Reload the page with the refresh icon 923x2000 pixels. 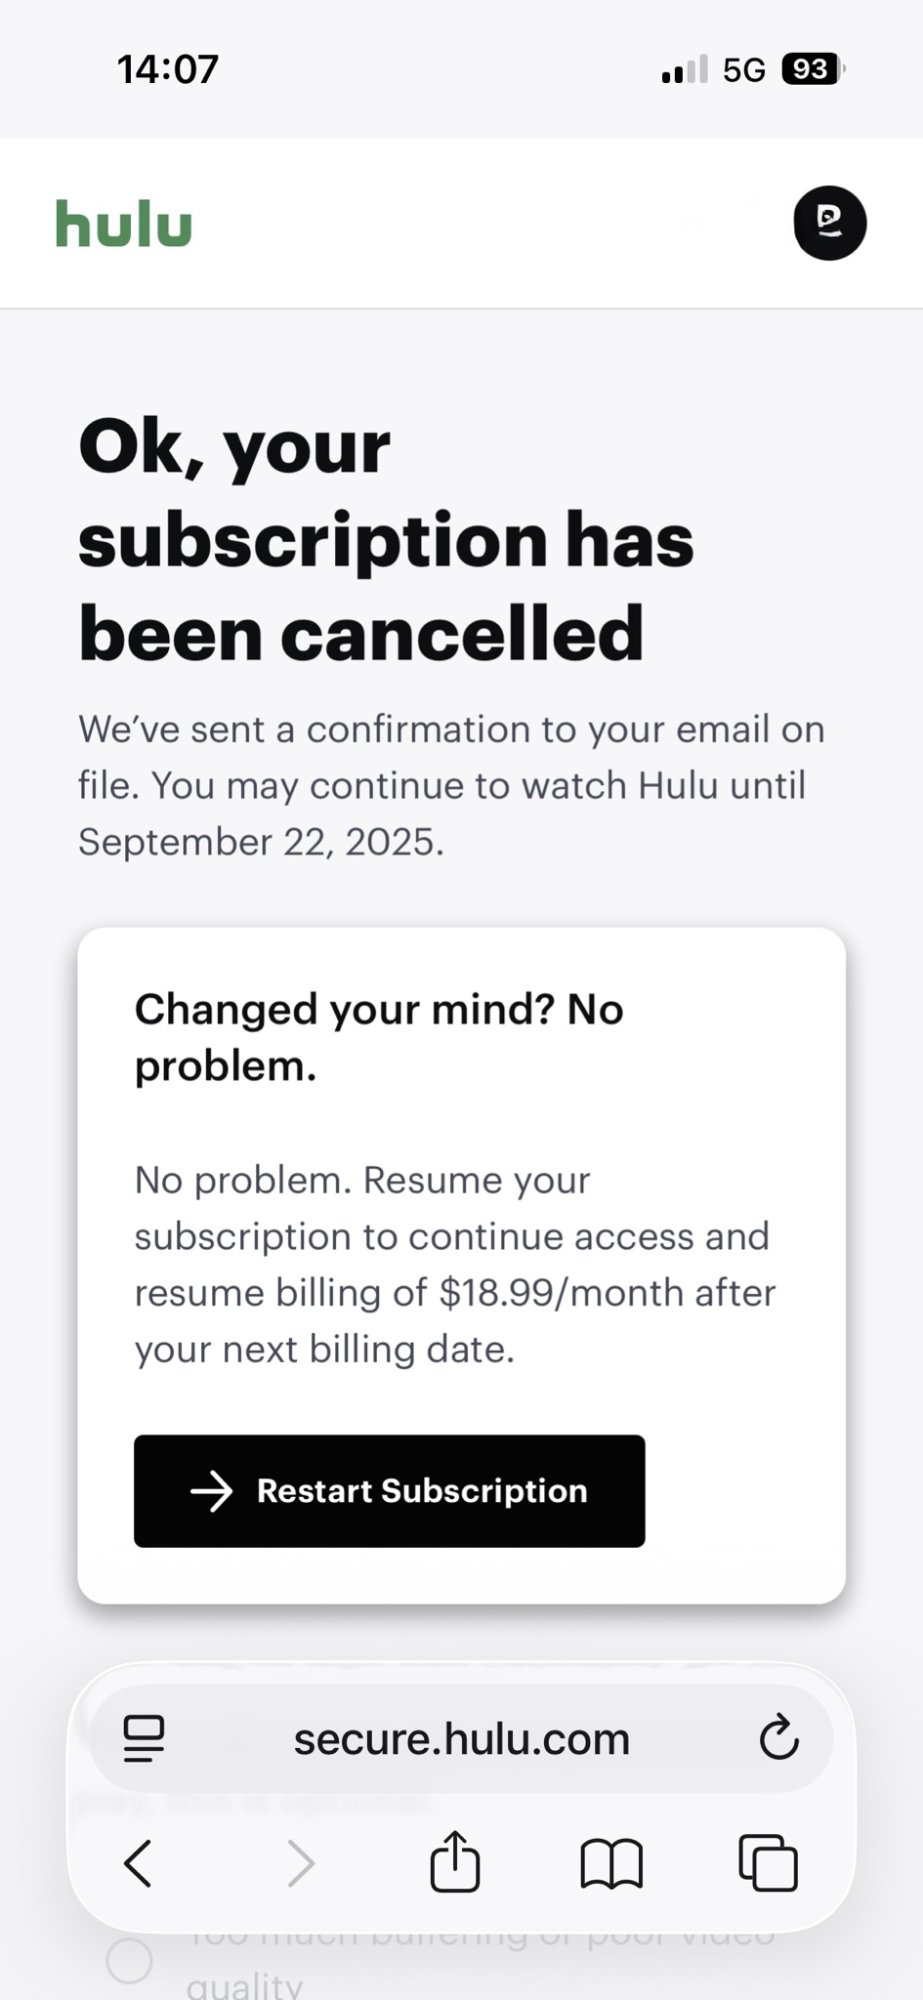click(x=778, y=1738)
